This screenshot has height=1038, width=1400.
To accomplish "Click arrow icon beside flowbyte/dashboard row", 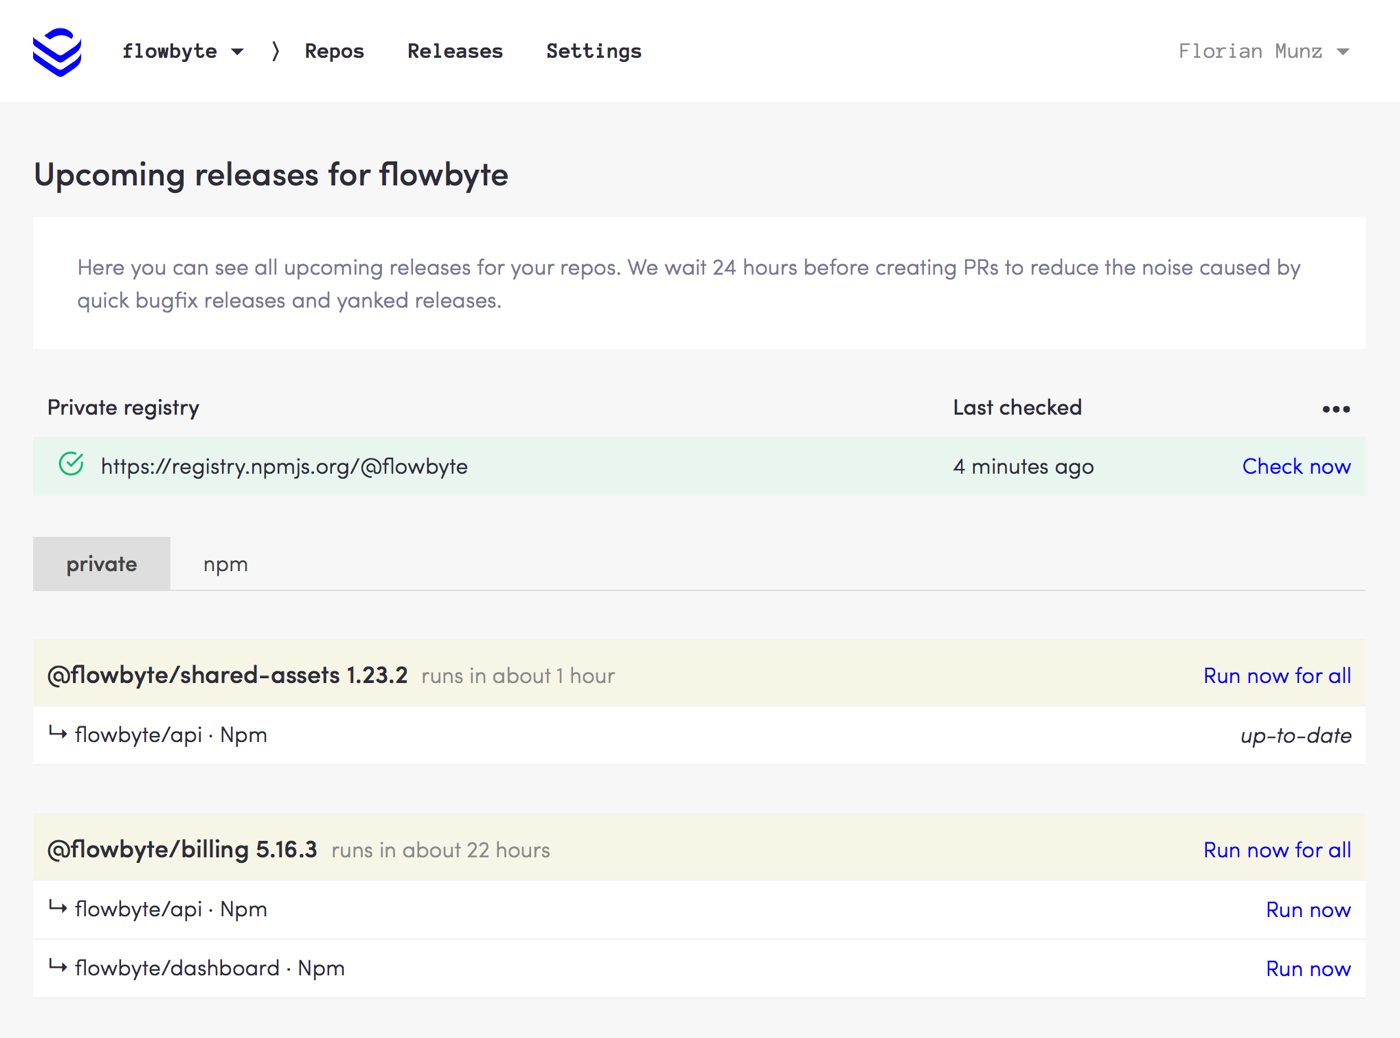I will click(58, 967).
